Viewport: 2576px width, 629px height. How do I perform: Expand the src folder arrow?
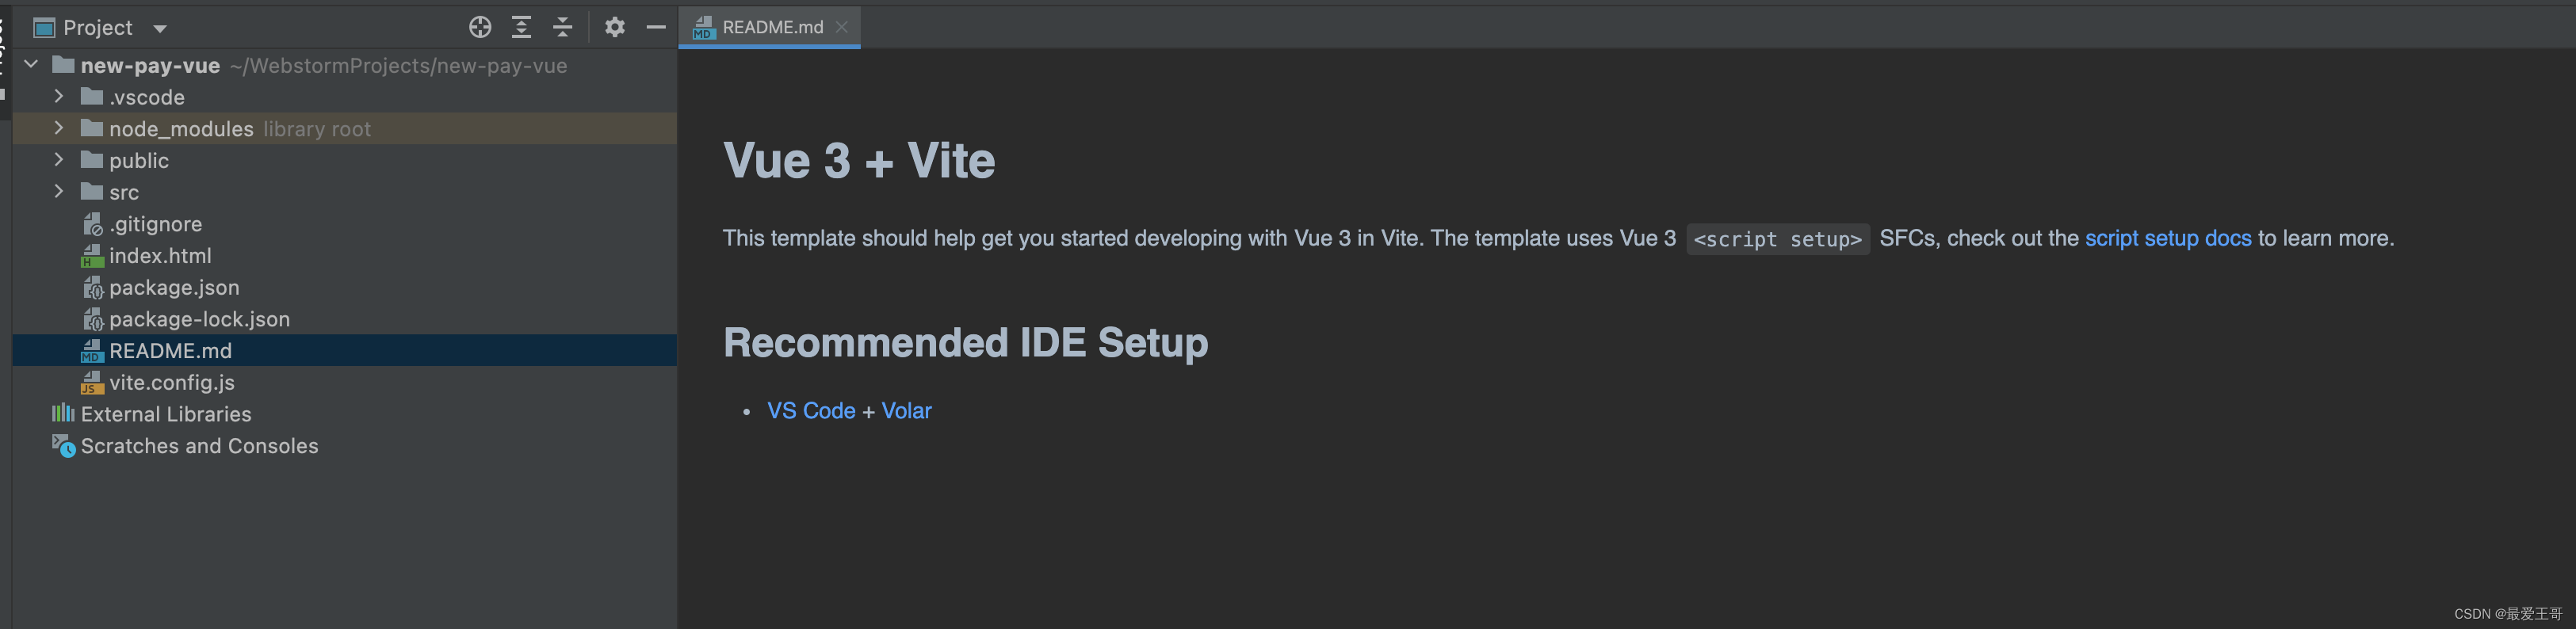[x=58, y=191]
